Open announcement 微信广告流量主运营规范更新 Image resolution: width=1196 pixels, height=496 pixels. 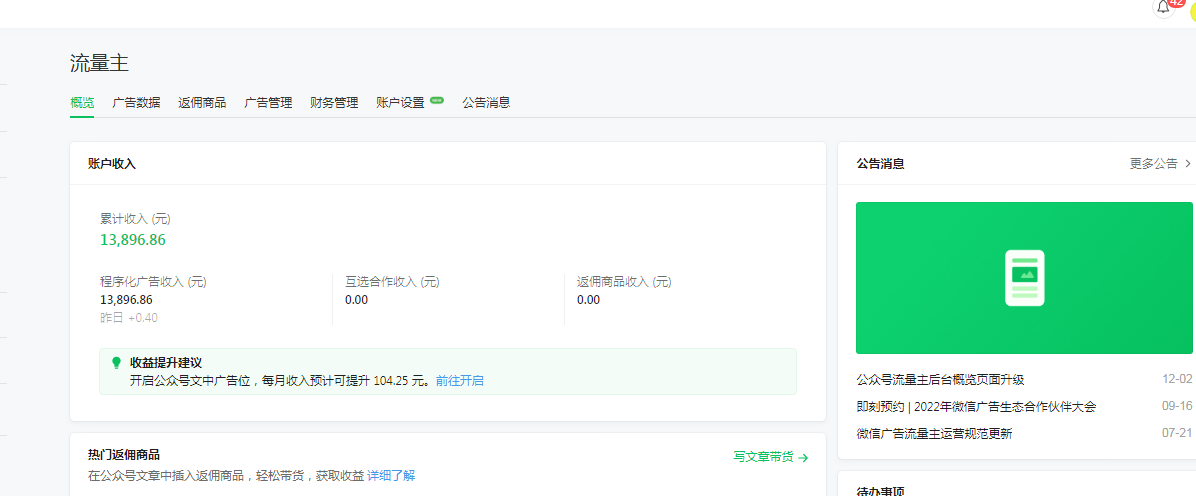click(934, 433)
